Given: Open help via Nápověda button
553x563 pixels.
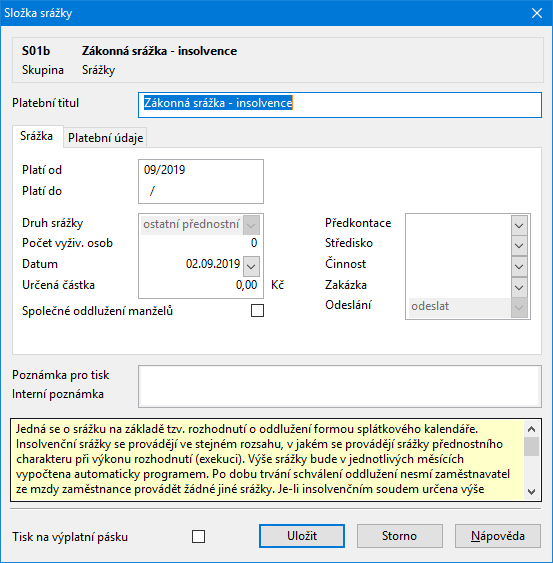Looking at the screenshot, I should click(498, 536).
